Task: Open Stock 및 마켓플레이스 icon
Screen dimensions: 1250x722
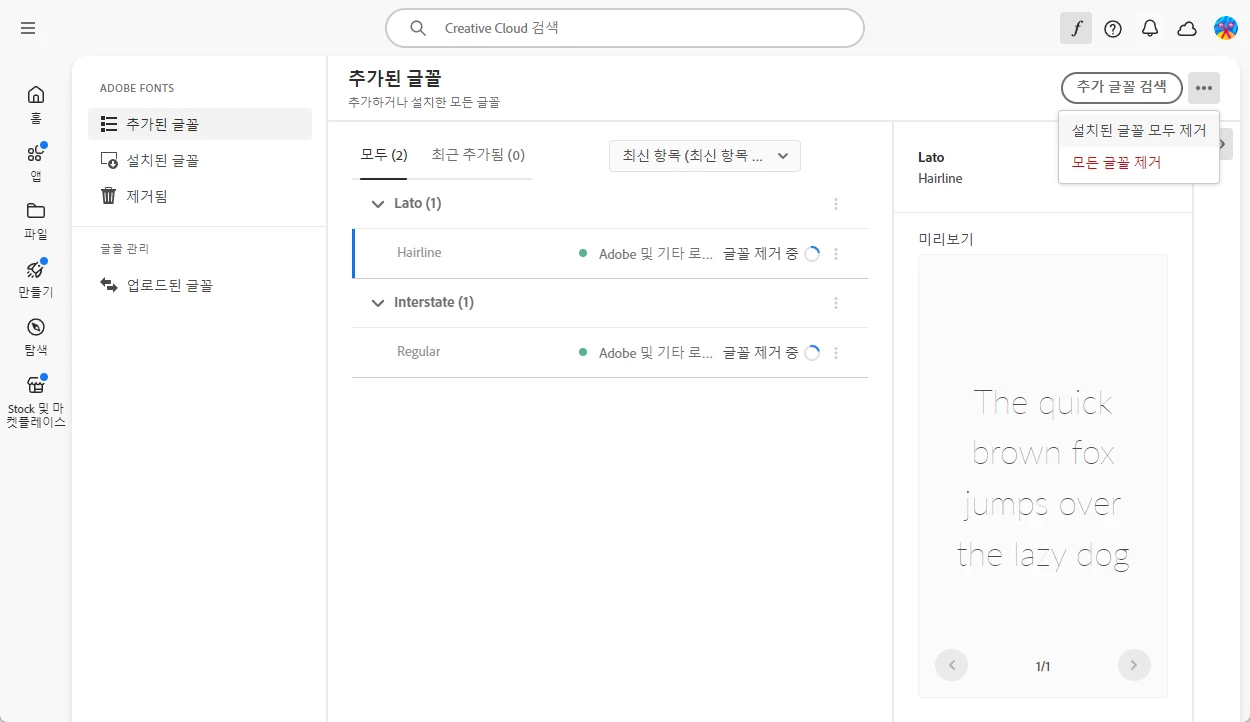Action: coord(36,401)
